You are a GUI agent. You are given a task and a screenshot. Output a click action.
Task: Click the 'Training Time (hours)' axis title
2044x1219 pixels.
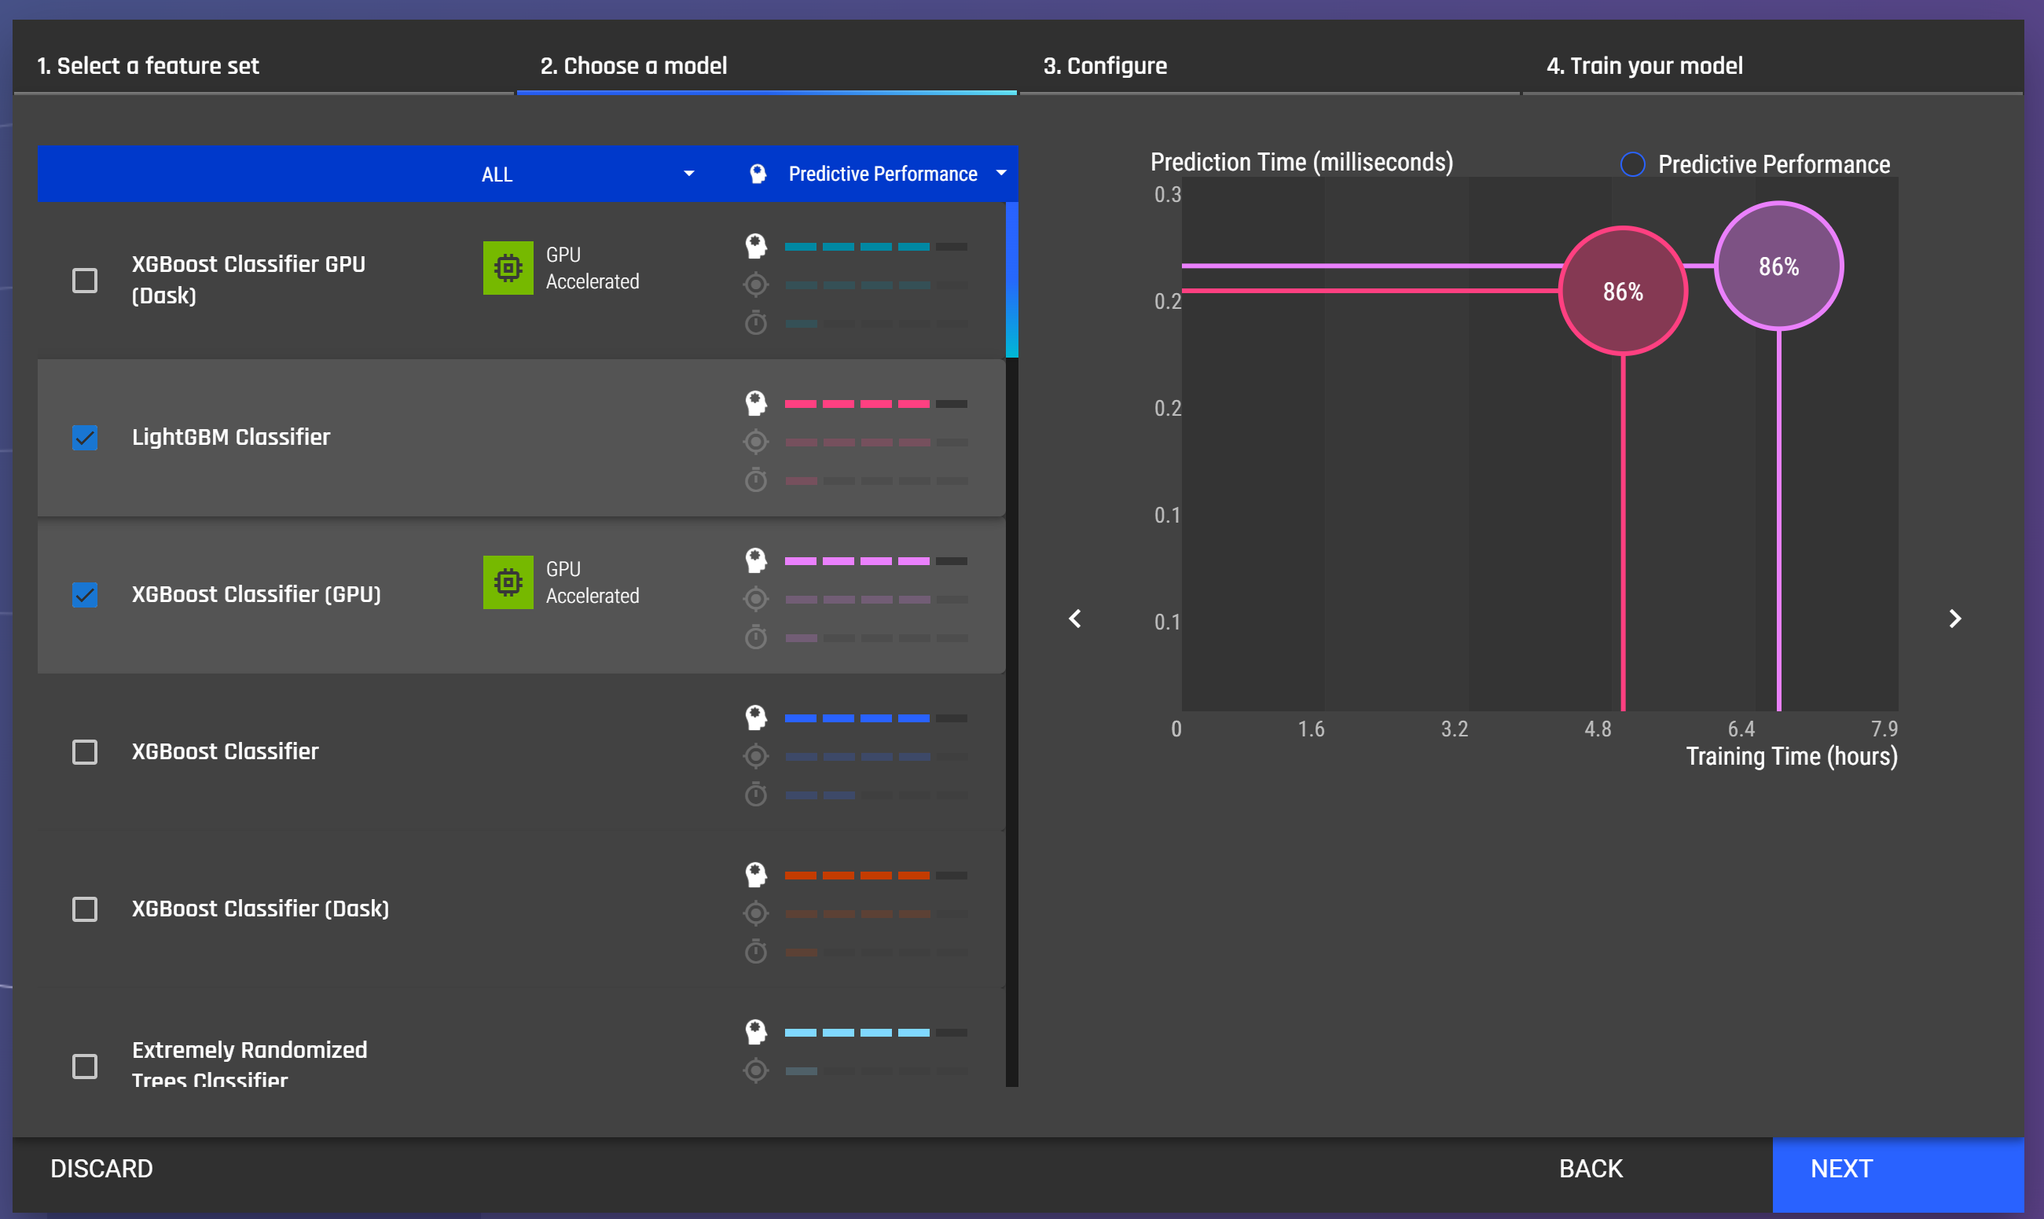[1792, 756]
